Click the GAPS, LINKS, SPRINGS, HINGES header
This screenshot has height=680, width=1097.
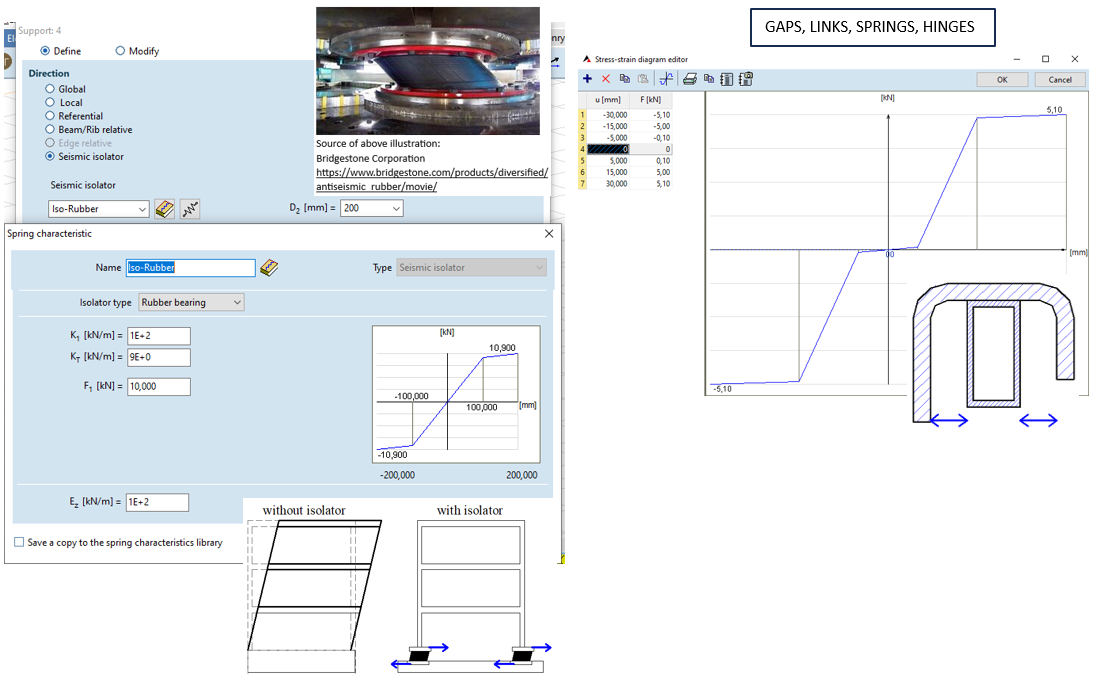coord(871,27)
